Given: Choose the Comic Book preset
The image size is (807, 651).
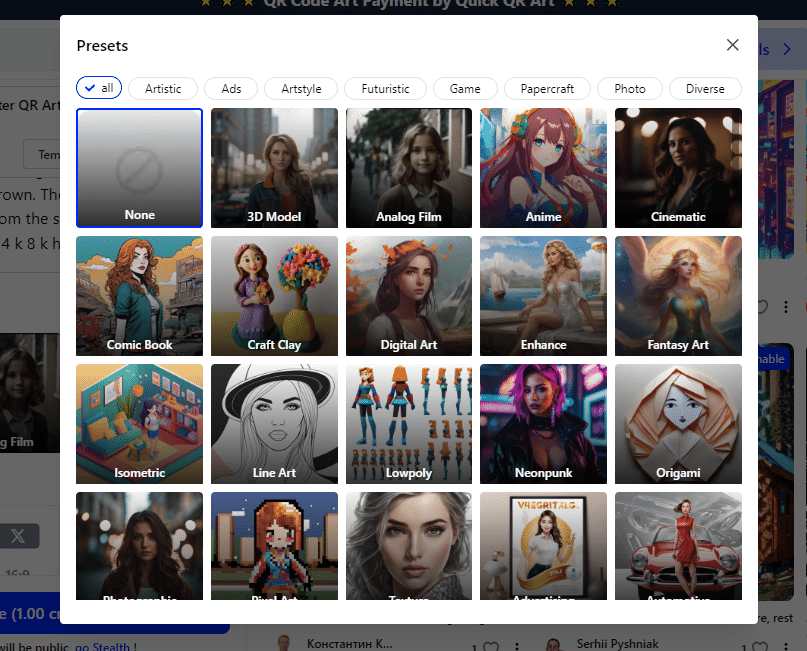Looking at the screenshot, I should [x=139, y=296].
